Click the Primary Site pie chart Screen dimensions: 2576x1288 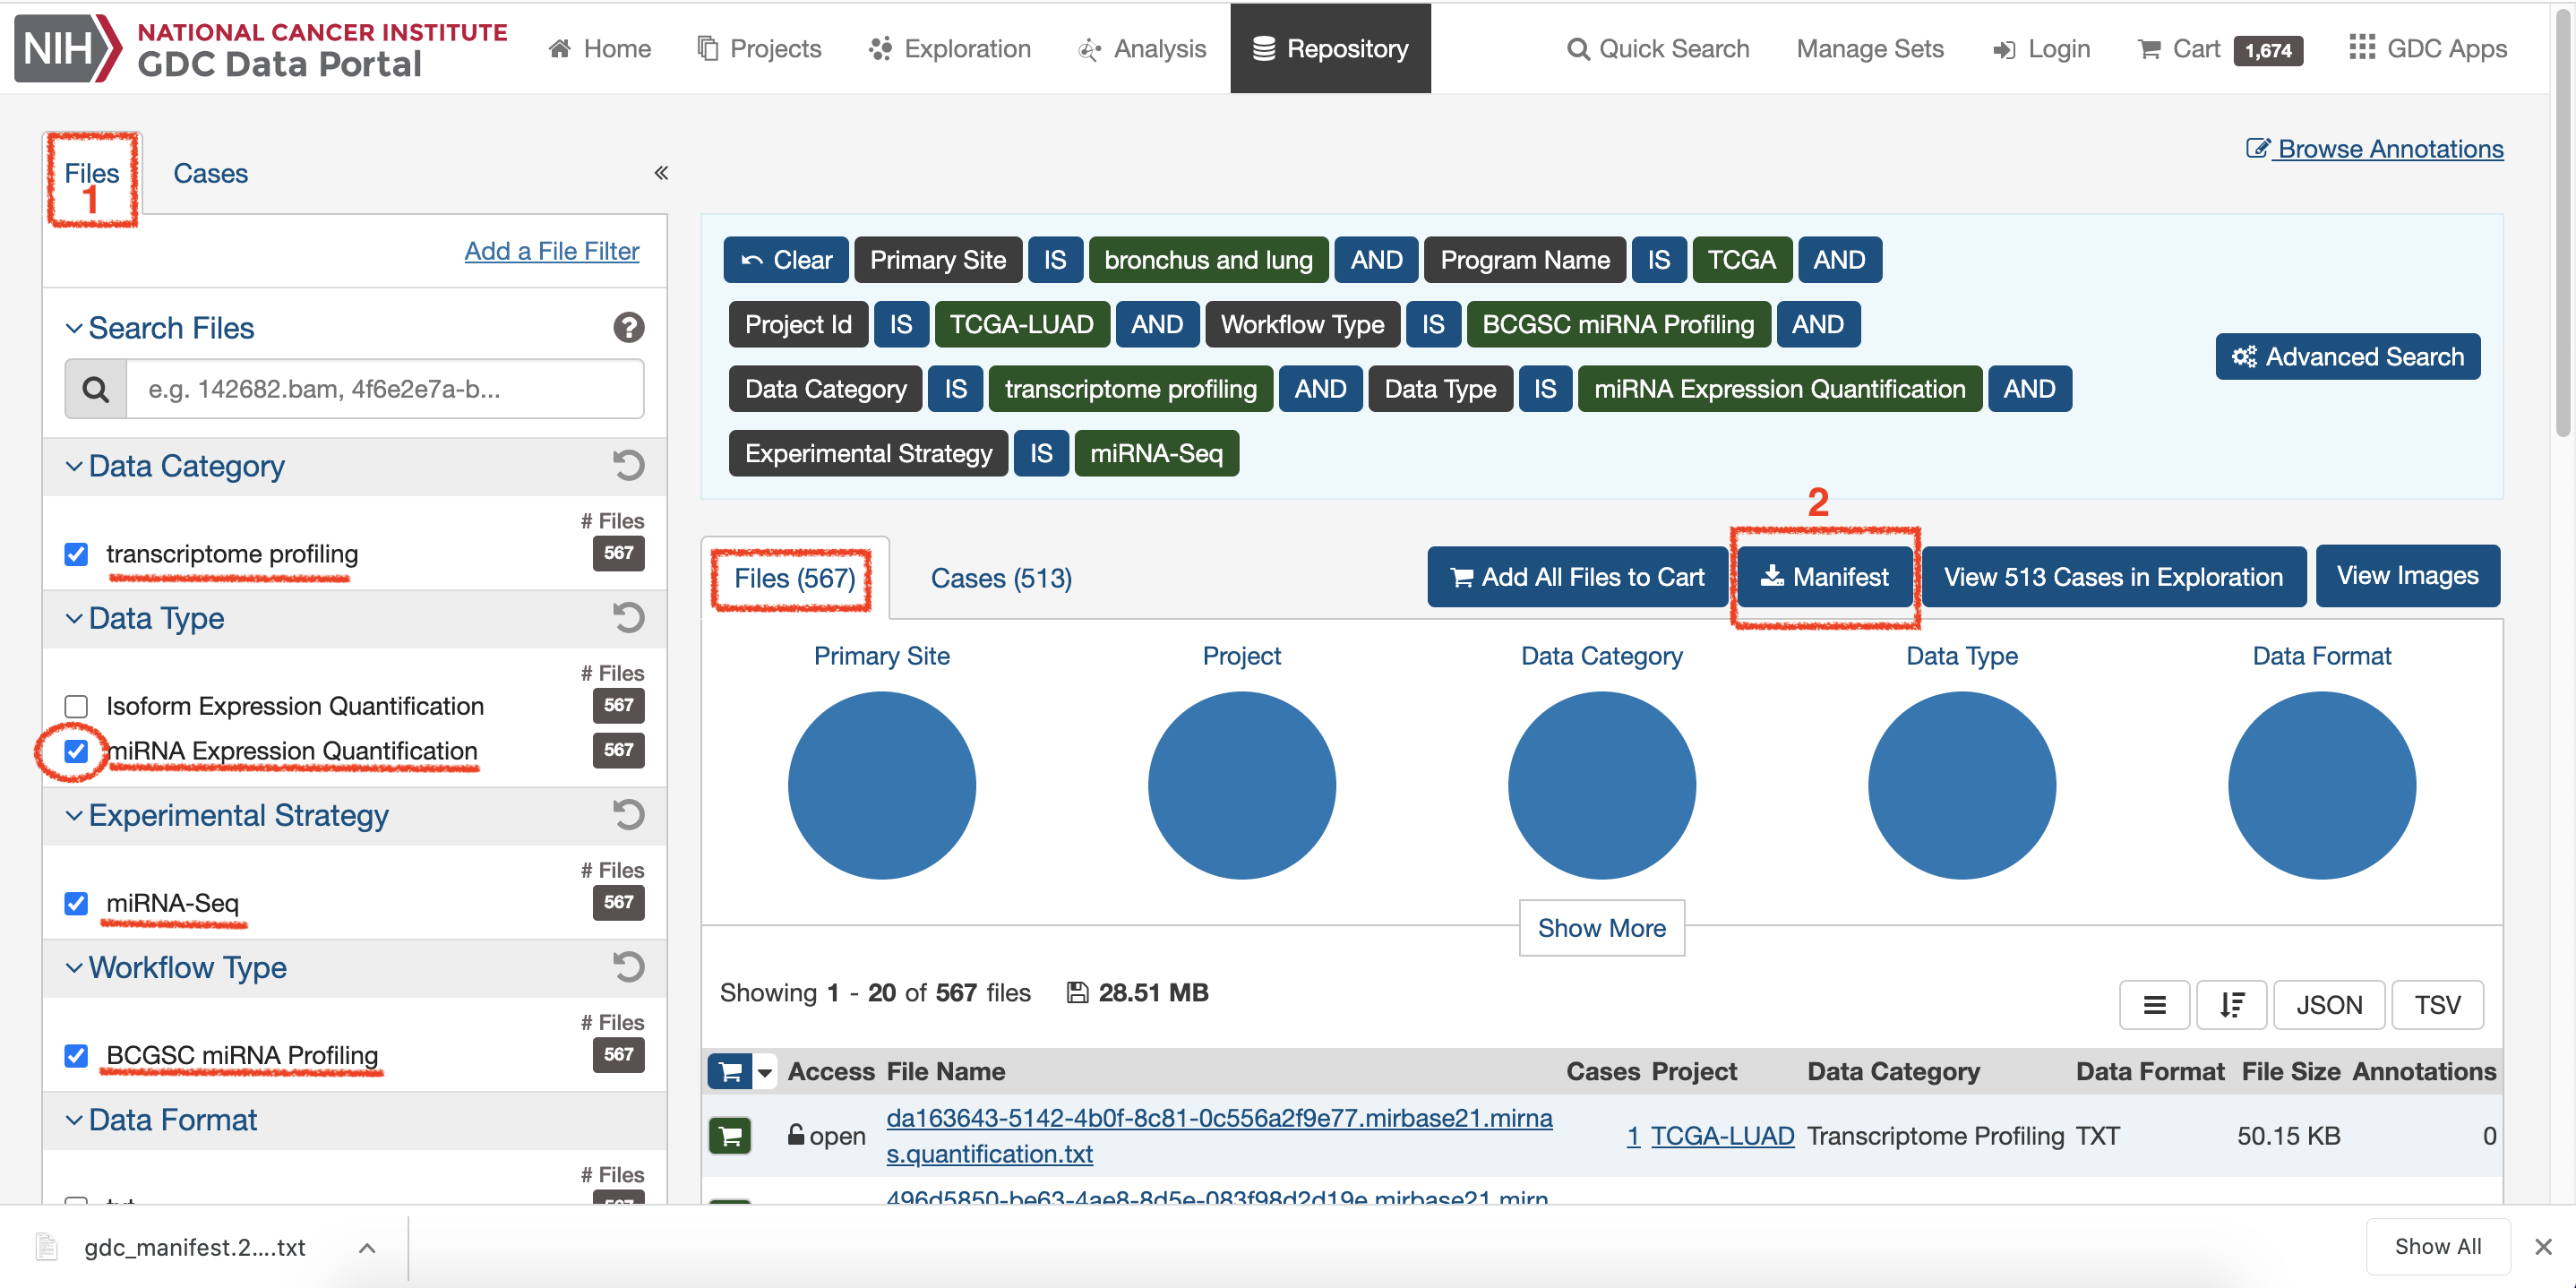pos(881,785)
